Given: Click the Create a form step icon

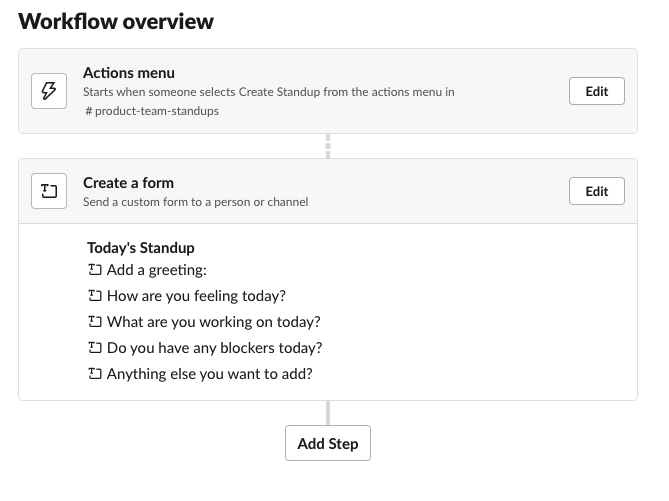Looking at the screenshot, I should pos(49,191).
